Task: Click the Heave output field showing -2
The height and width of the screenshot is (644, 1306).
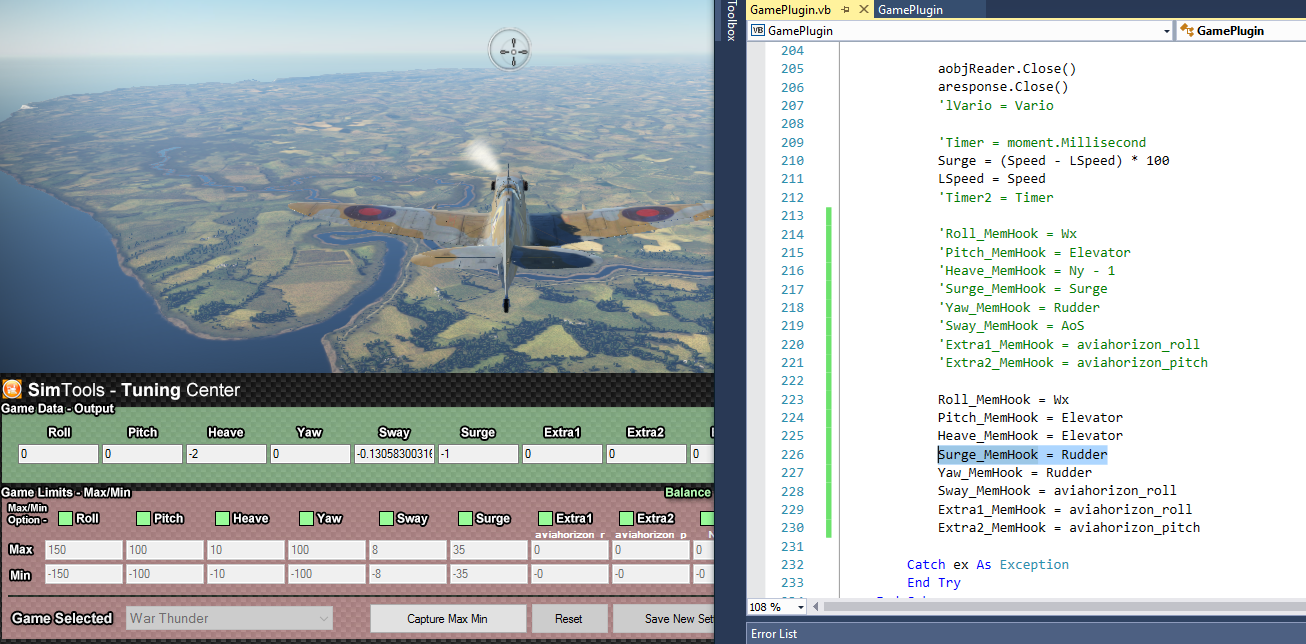Action: tap(226, 454)
